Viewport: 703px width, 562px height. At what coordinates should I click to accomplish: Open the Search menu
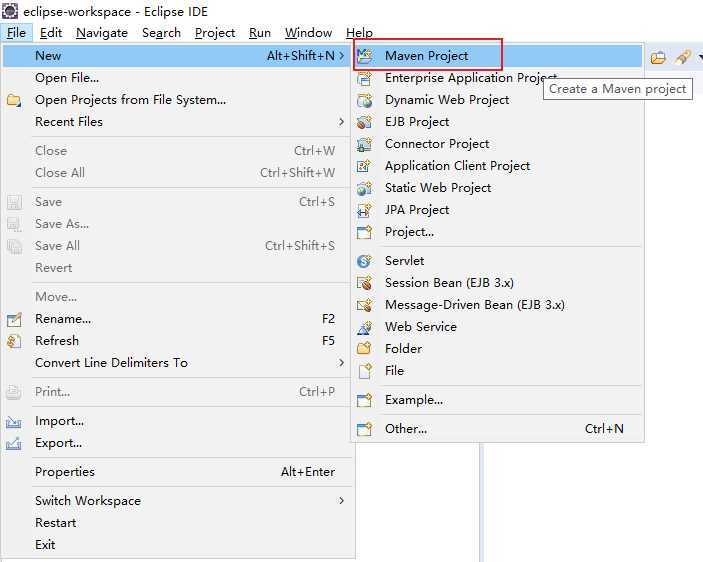click(161, 33)
